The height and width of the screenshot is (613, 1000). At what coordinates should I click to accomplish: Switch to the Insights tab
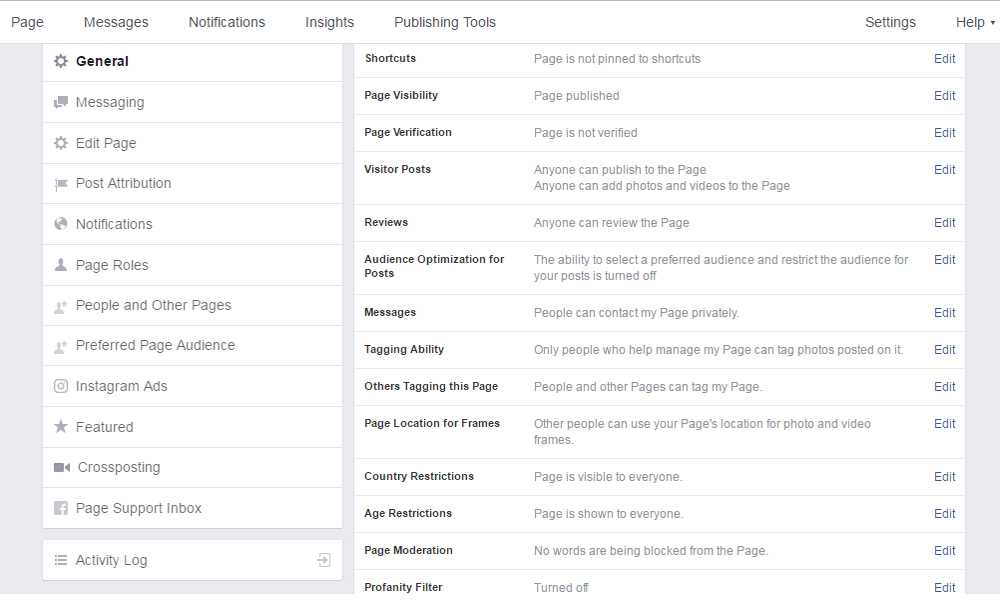(x=329, y=22)
